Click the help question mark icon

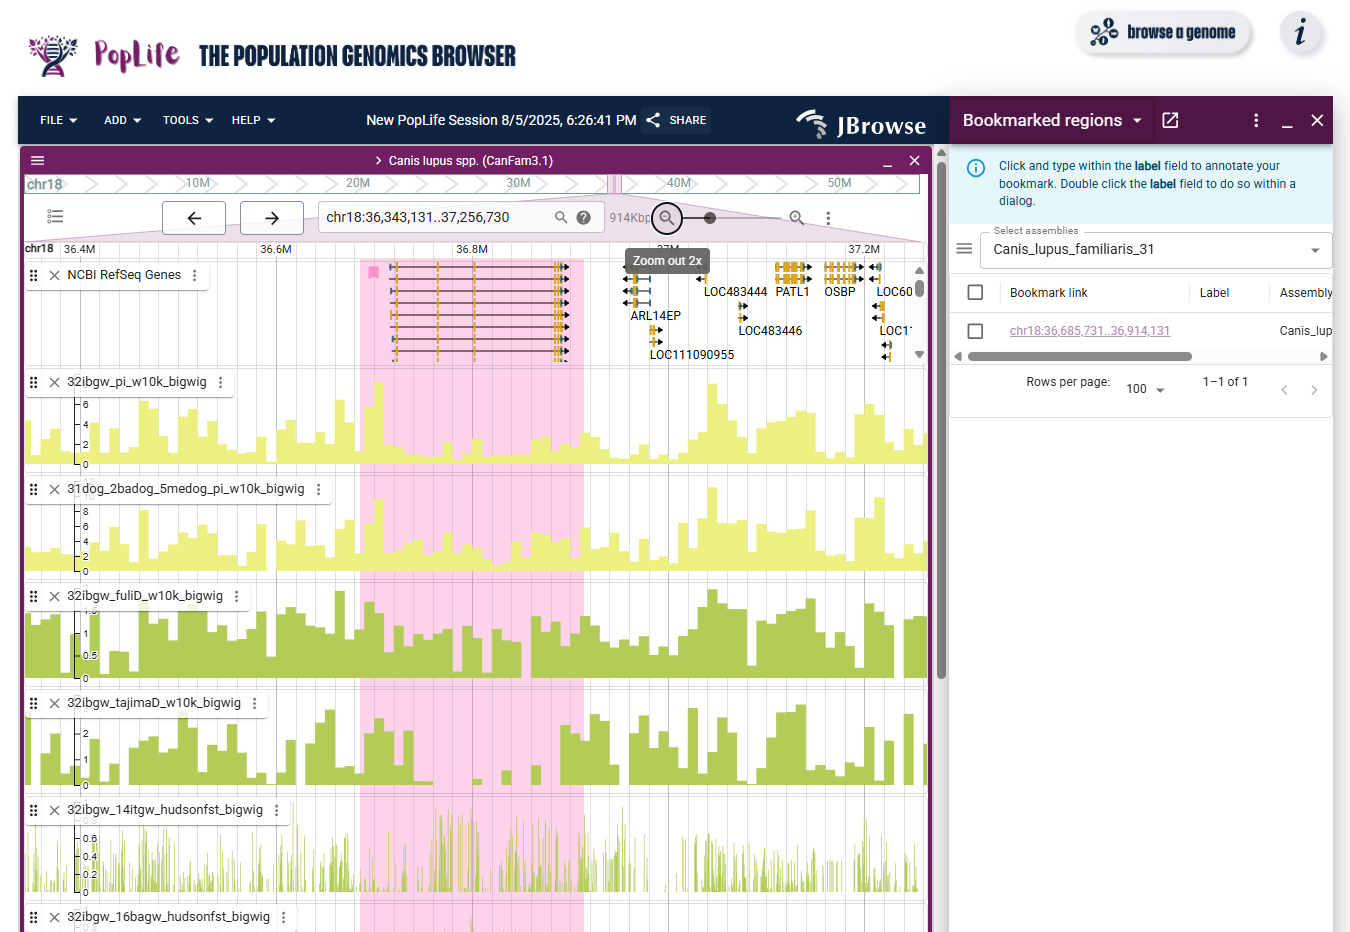(x=584, y=218)
